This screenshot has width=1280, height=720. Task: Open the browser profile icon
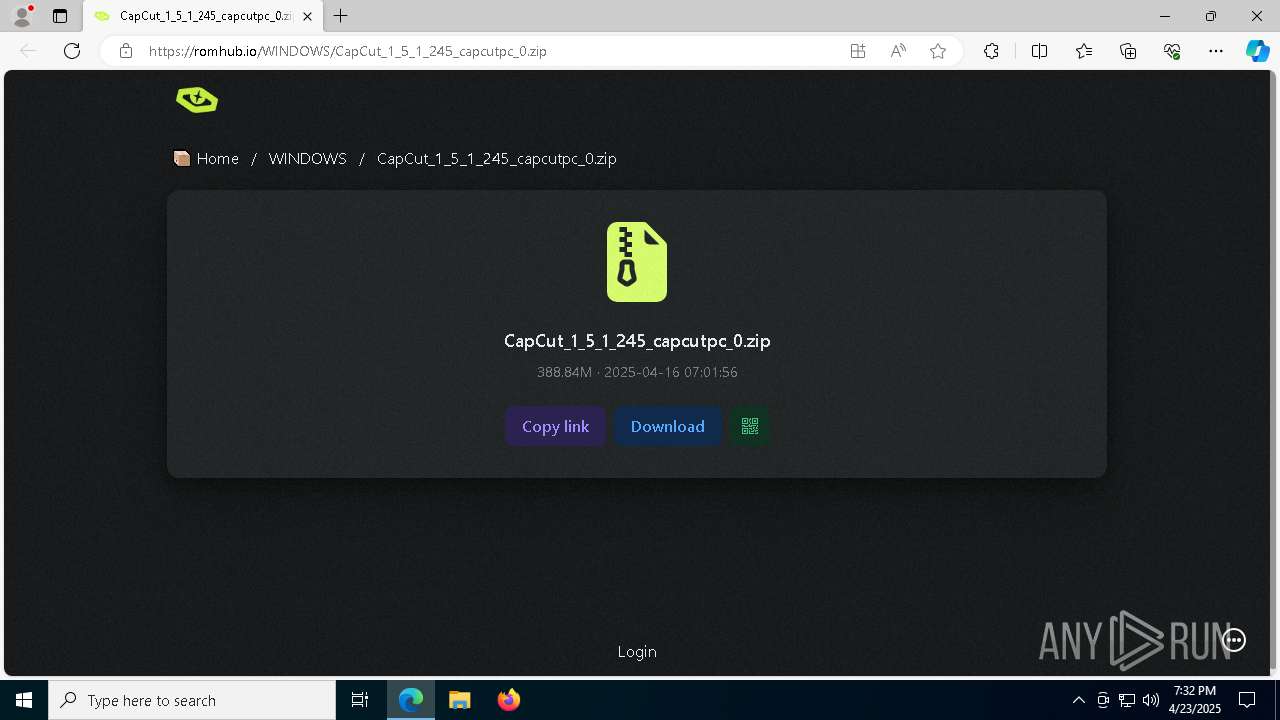point(22,16)
